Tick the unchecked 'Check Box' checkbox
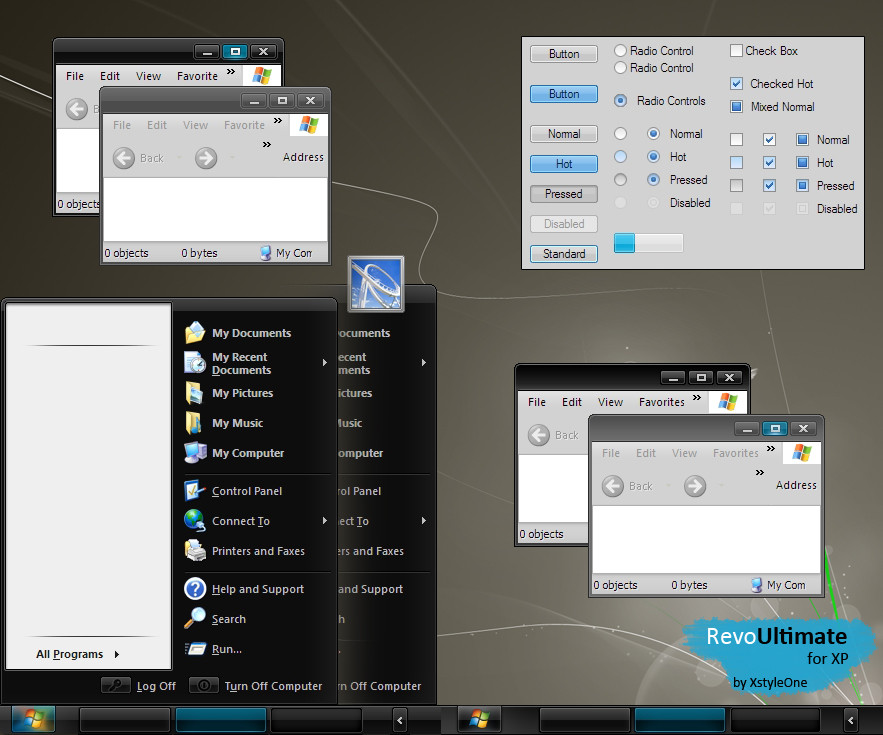 [737, 51]
